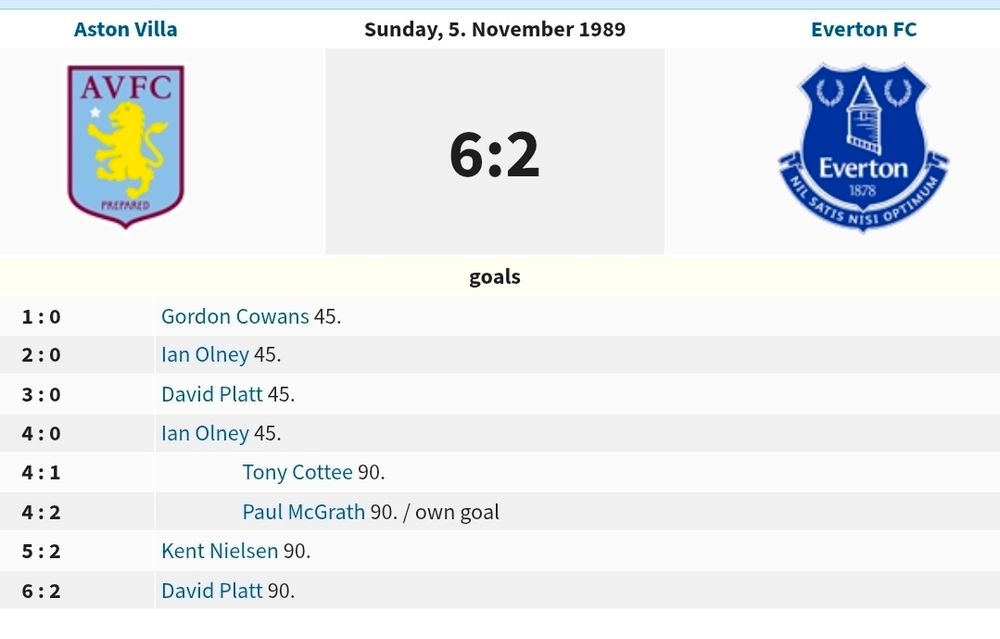Click the goals section header
Image resolution: width=1000 pixels, height=639 pixels.
coord(495,277)
